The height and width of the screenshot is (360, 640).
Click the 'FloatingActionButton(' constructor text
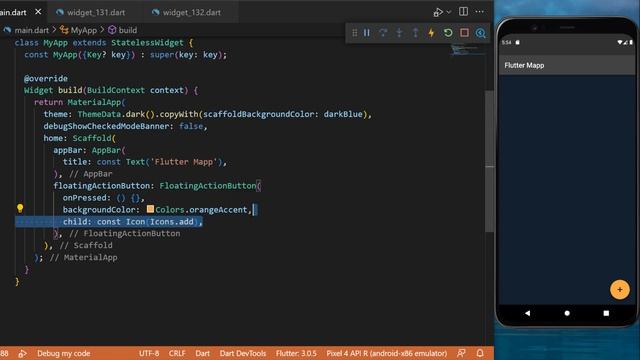pos(210,186)
